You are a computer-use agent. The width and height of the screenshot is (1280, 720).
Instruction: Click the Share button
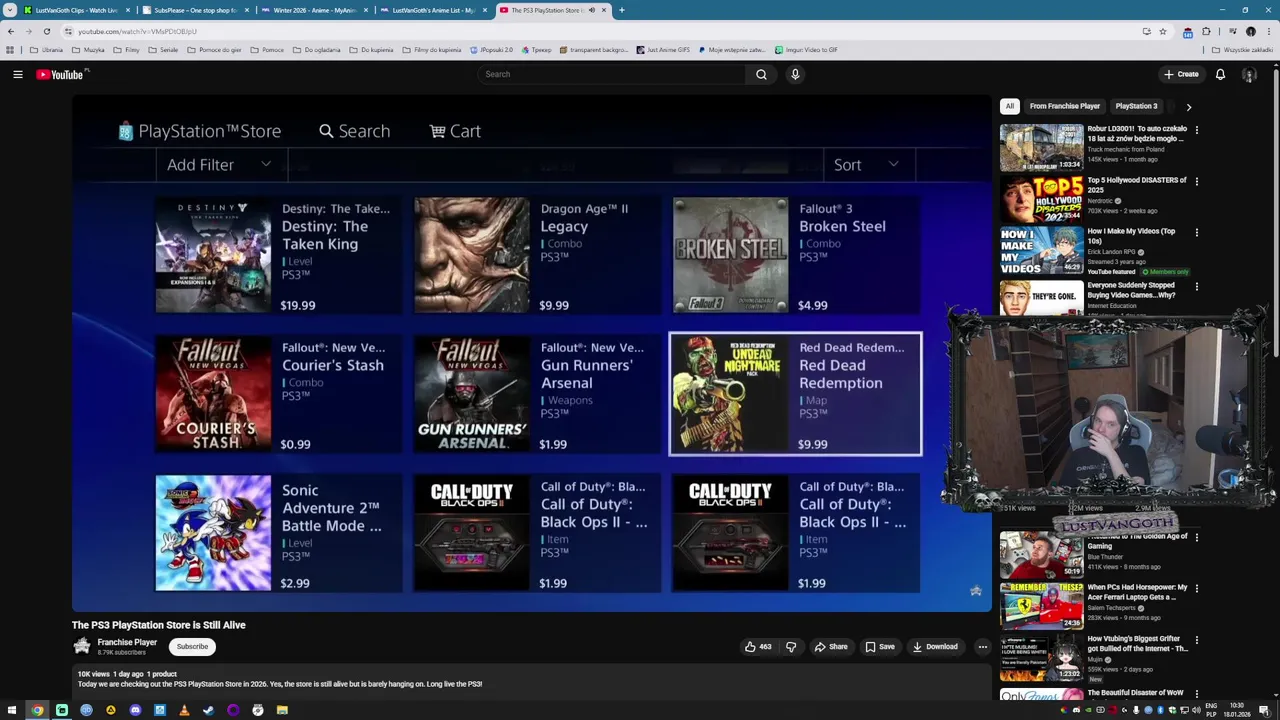pos(831,647)
